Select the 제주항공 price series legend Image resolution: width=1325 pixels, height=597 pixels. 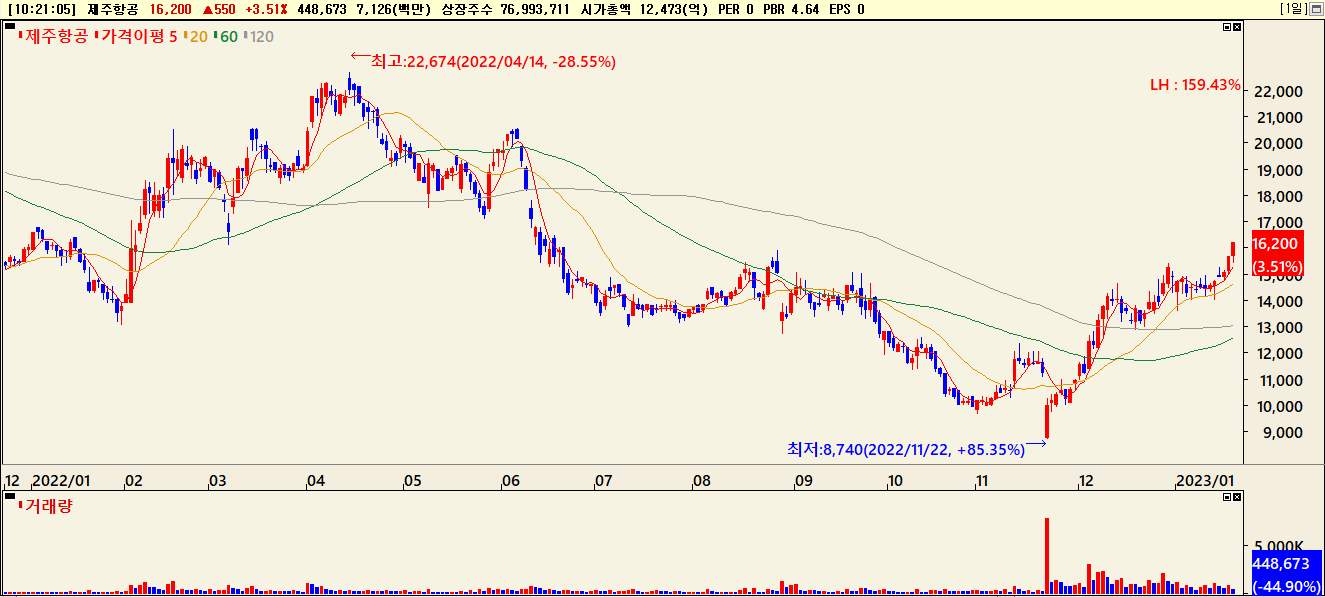coord(55,36)
